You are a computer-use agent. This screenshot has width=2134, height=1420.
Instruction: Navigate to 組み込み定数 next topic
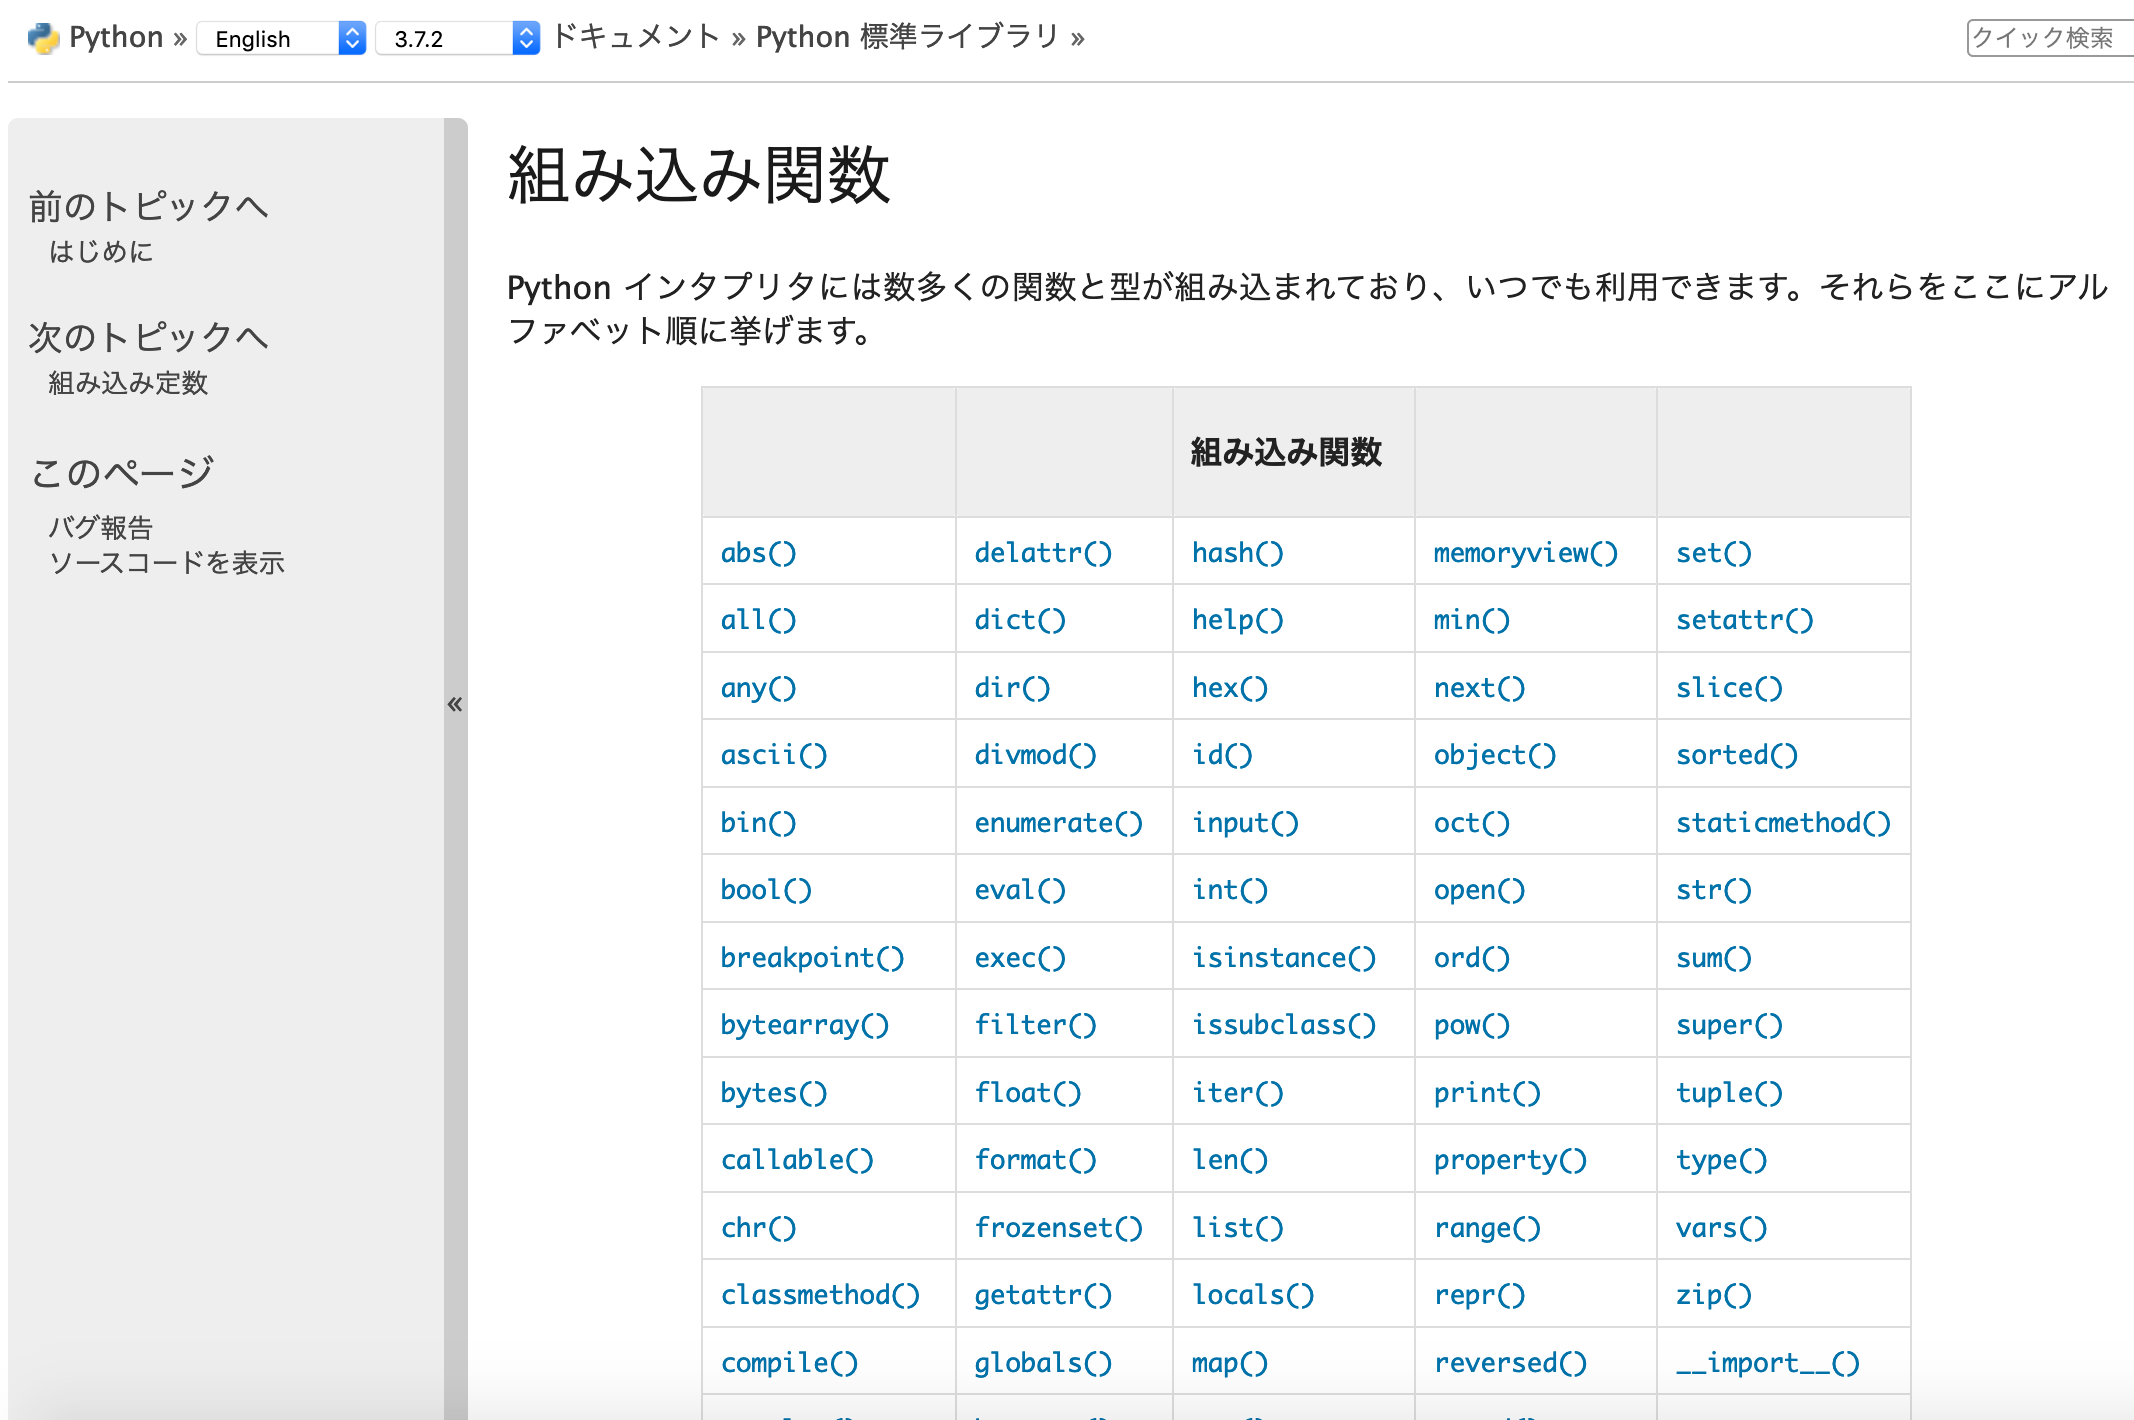point(127,383)
